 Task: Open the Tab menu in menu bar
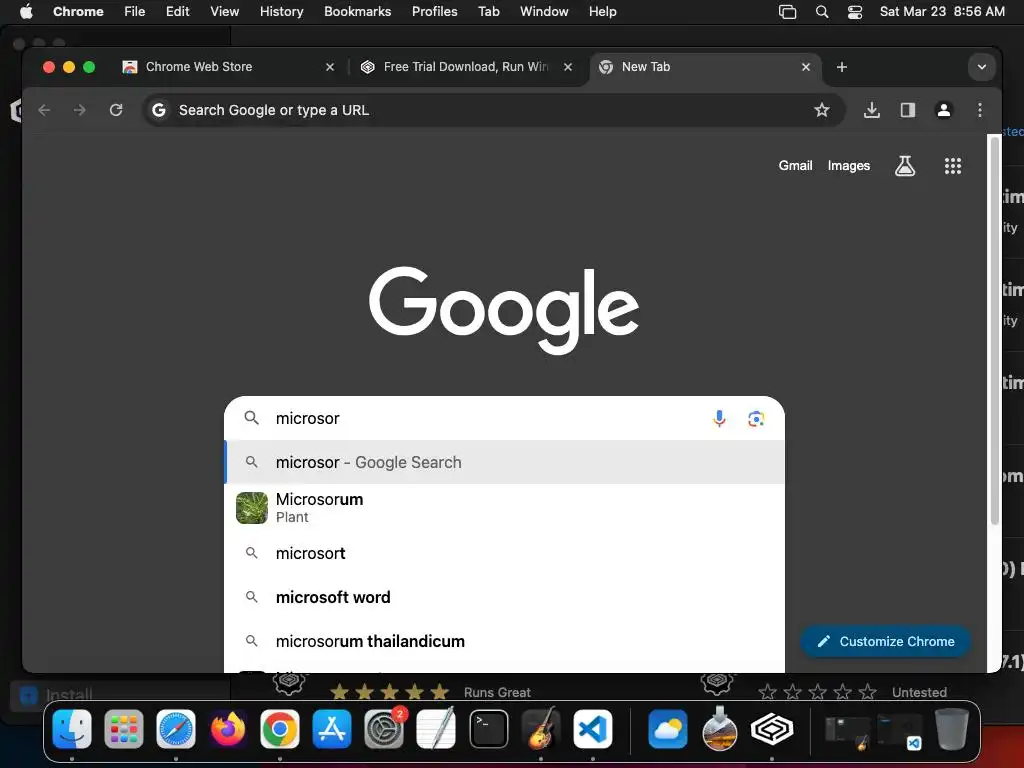tap(488, 12)
